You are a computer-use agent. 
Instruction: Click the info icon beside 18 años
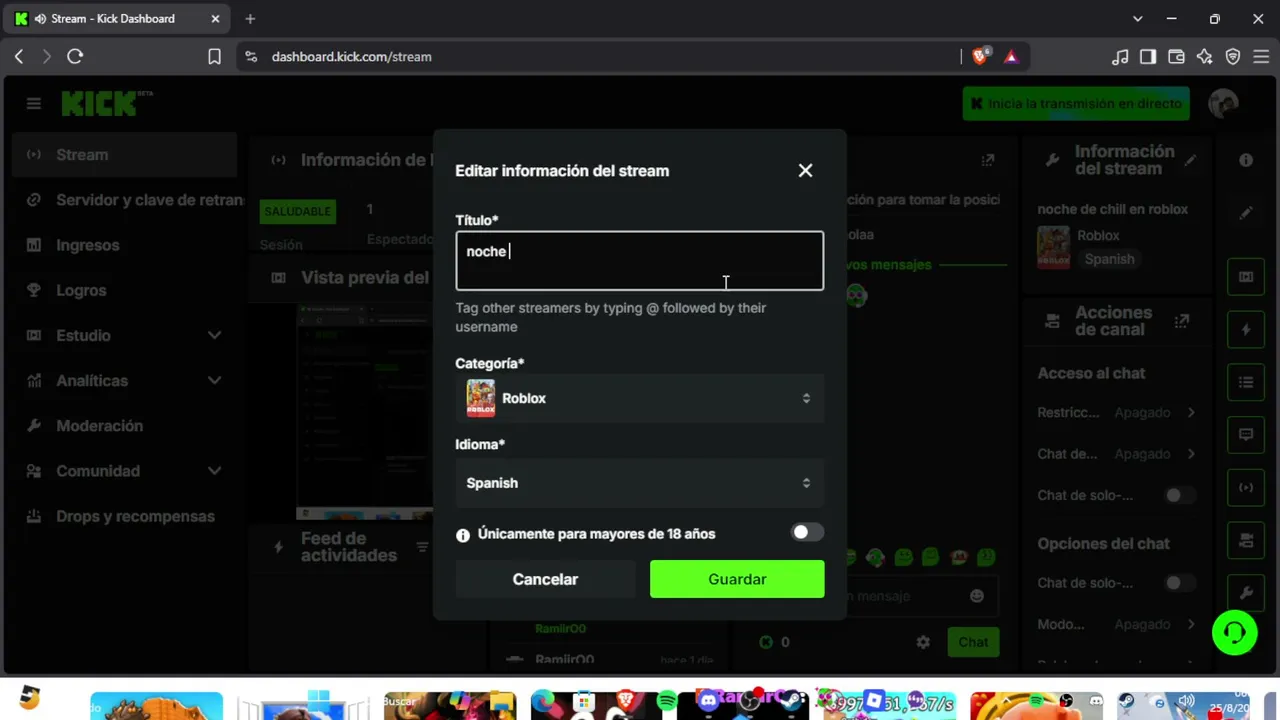[463, 535]
